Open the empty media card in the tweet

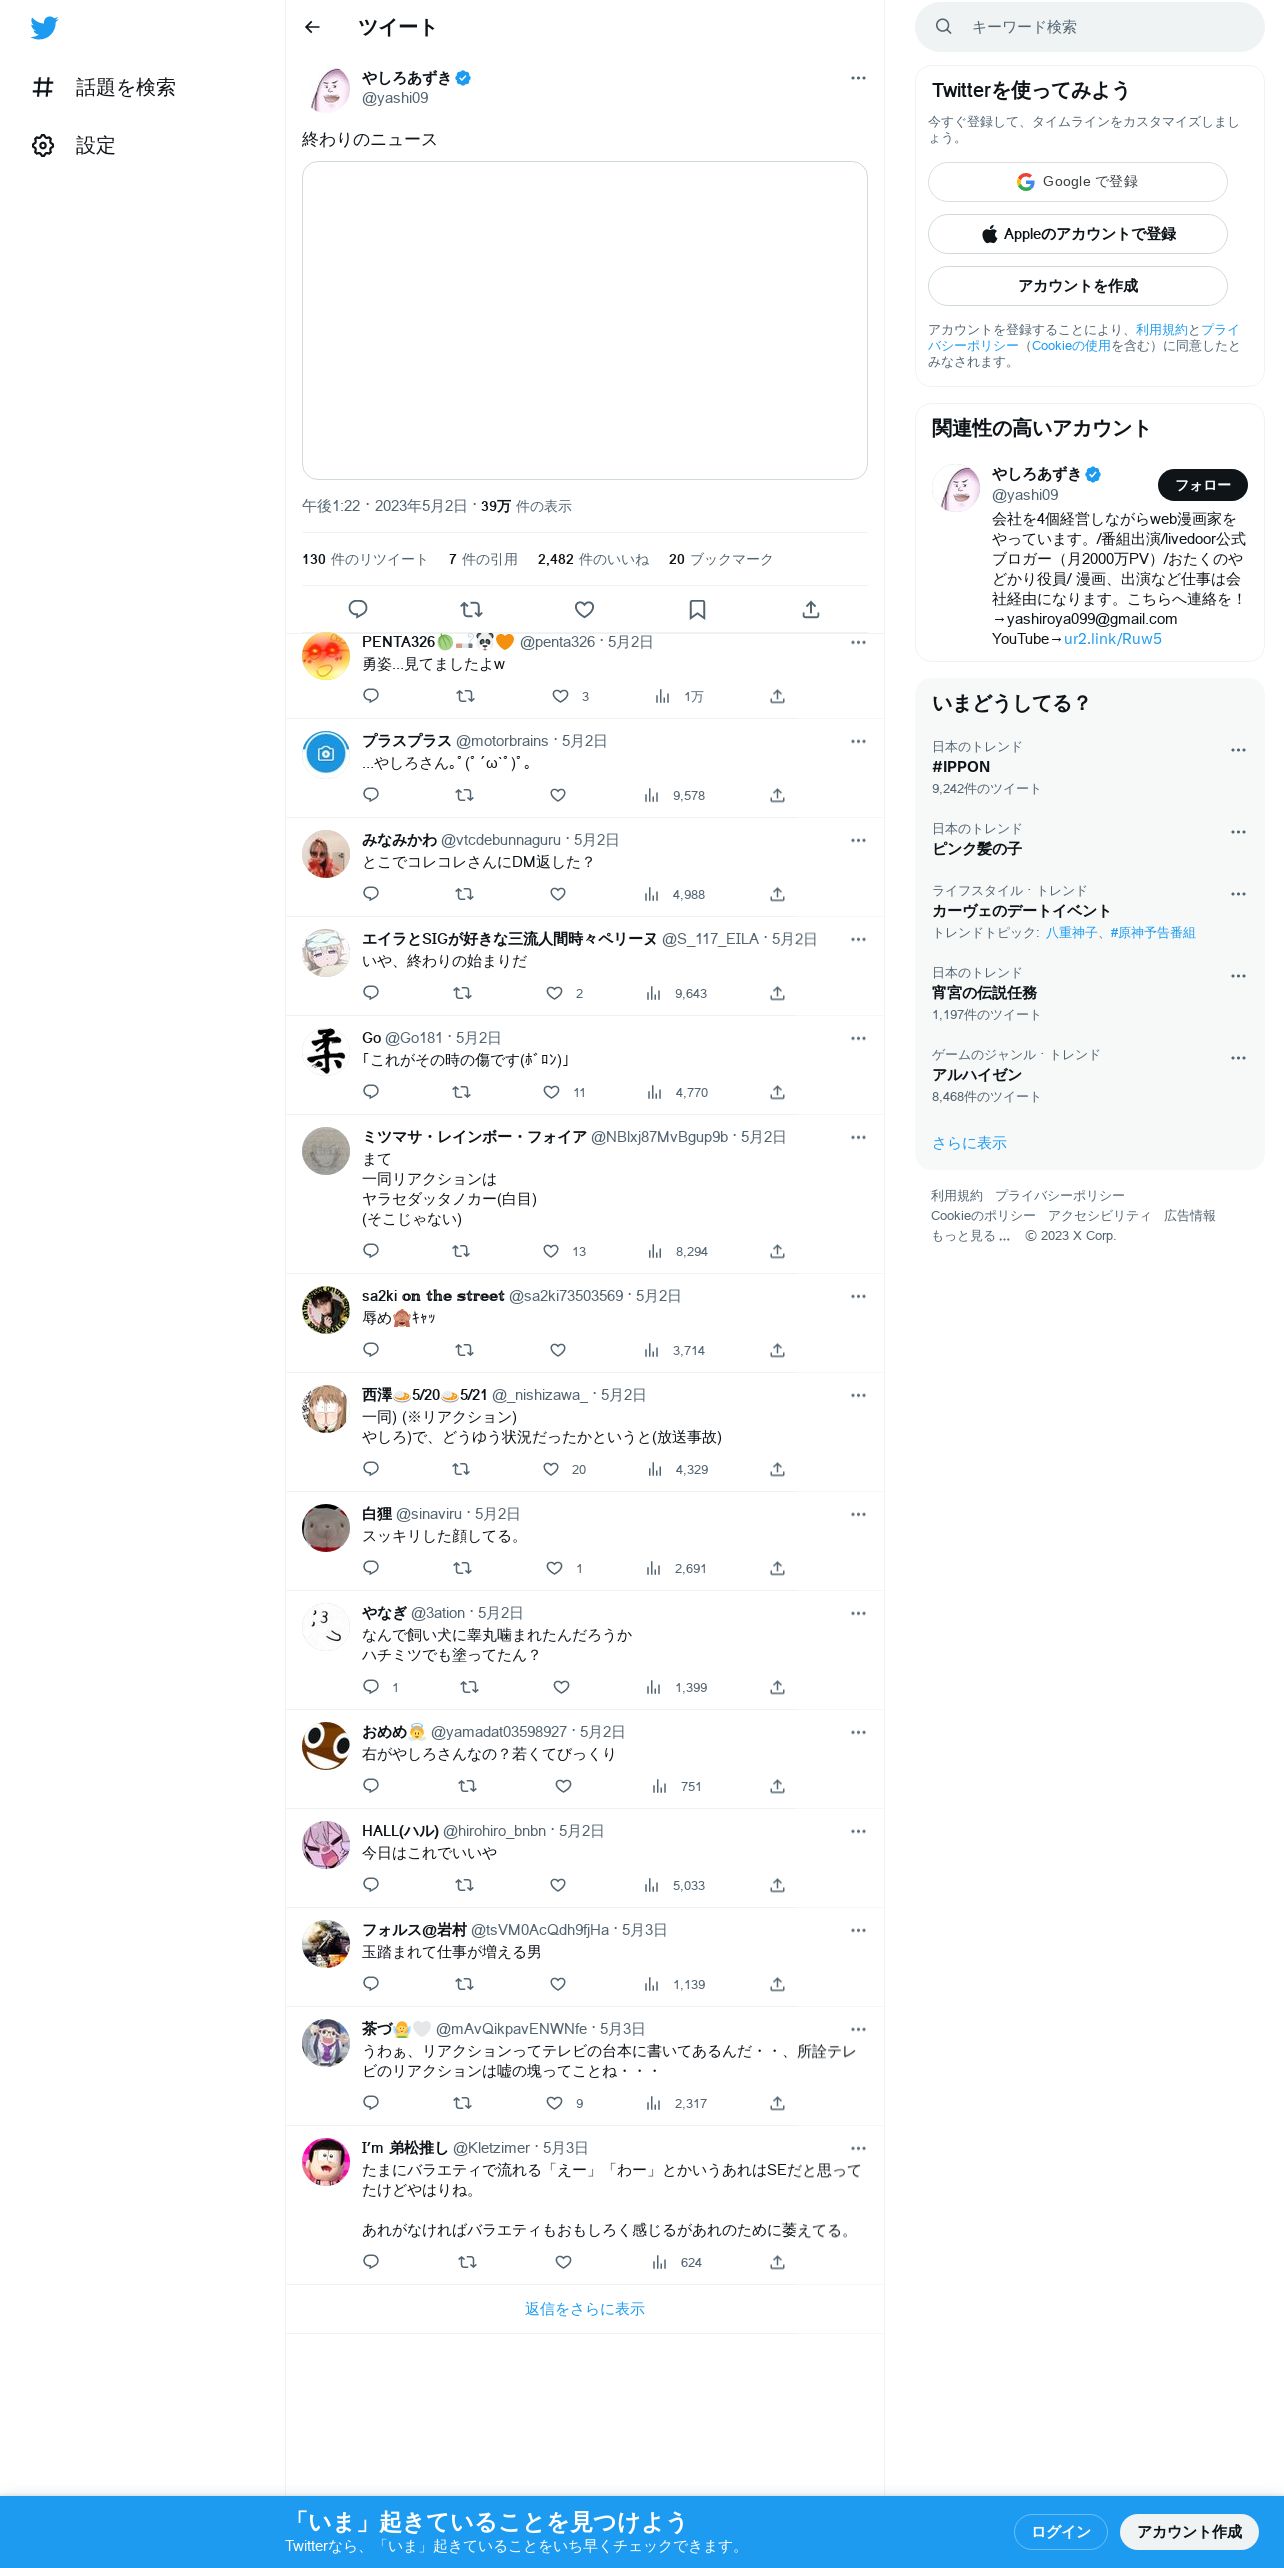point(585,320)
